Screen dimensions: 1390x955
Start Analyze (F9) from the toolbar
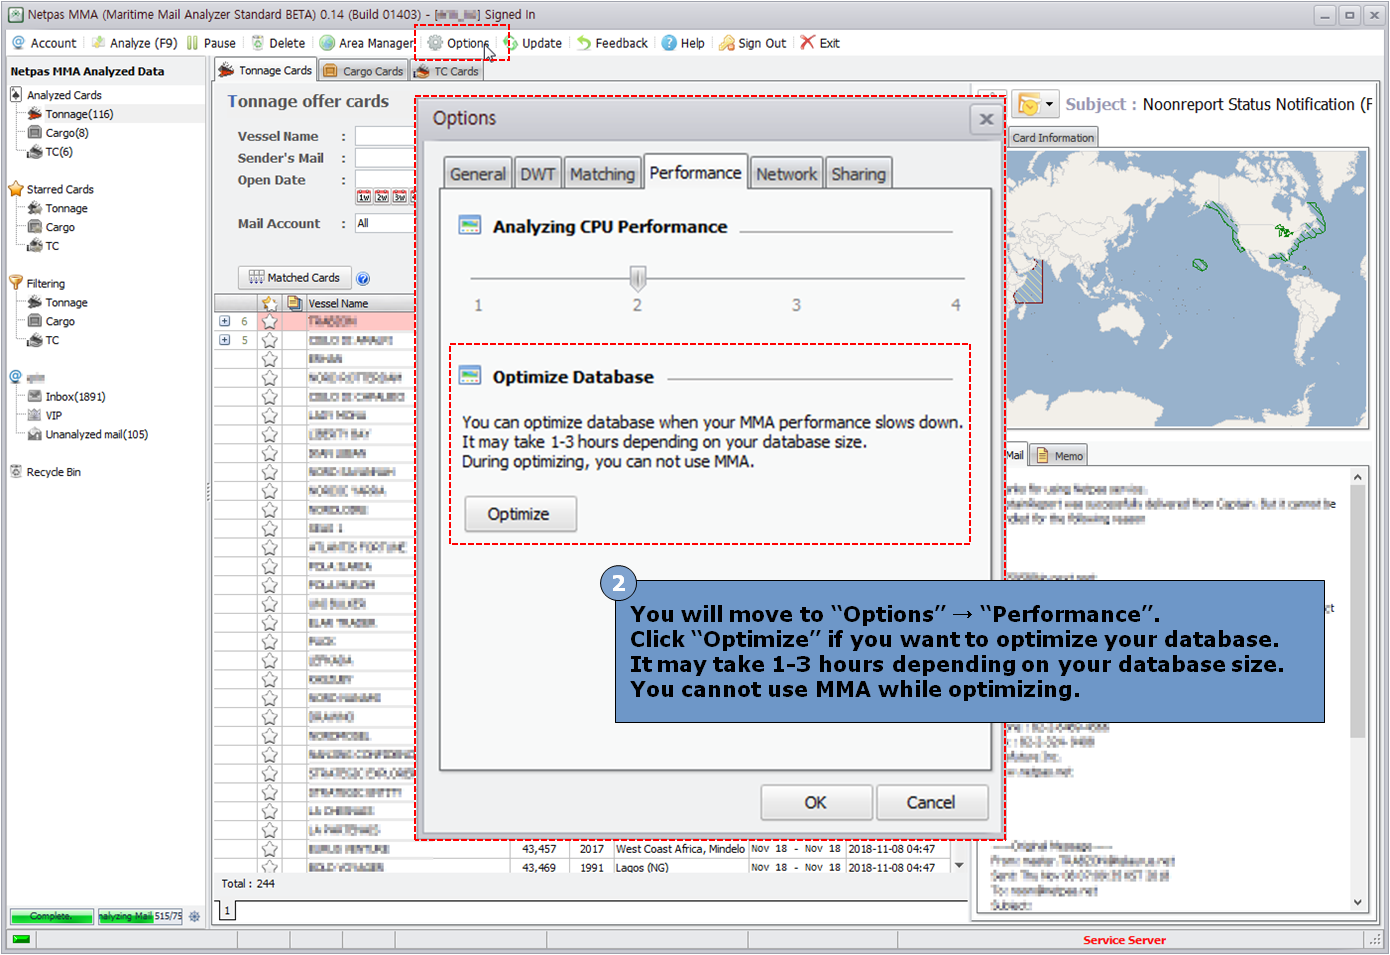(134, 43)
